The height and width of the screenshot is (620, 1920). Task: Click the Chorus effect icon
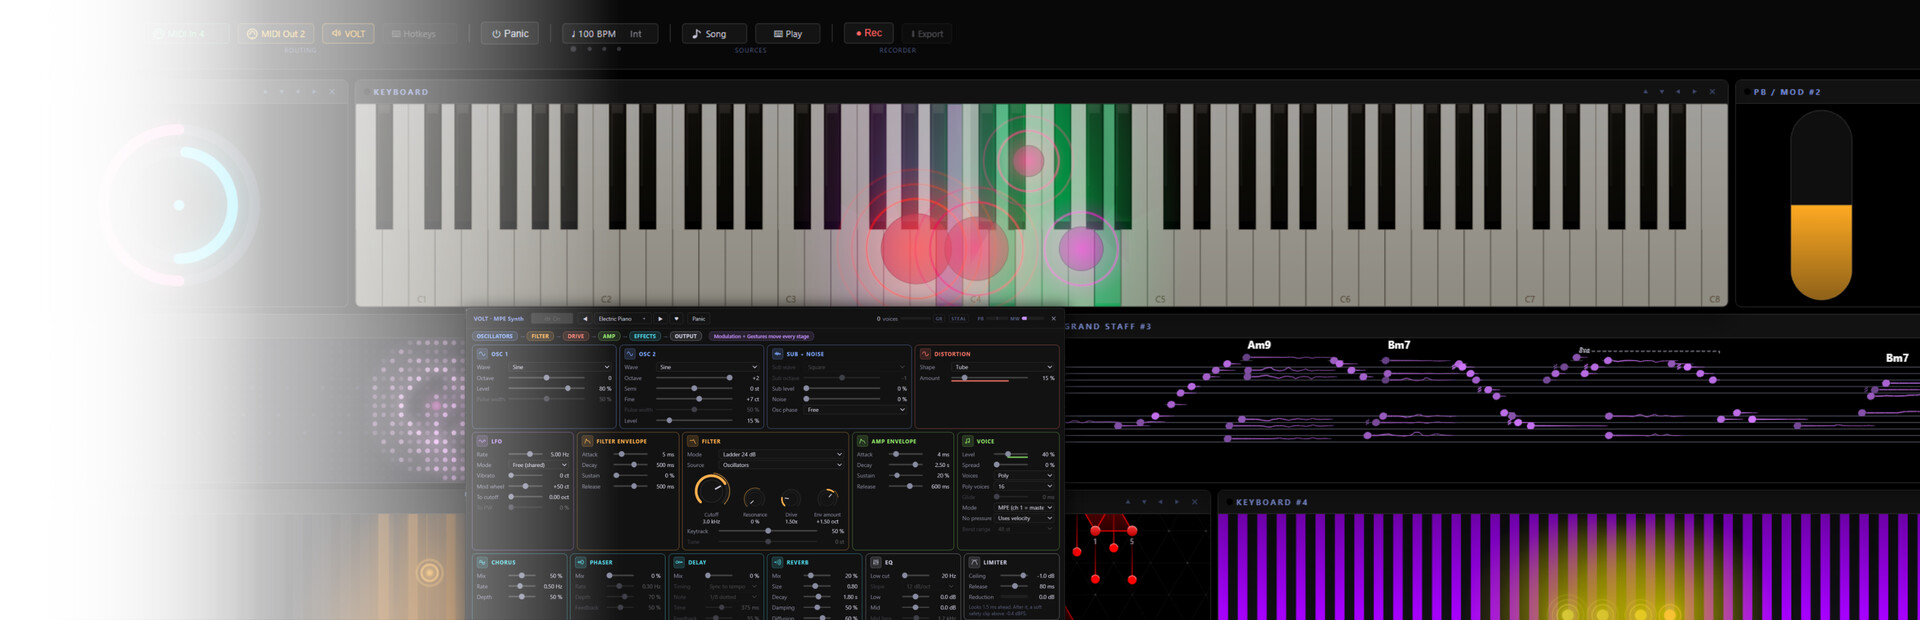[482, 562]
